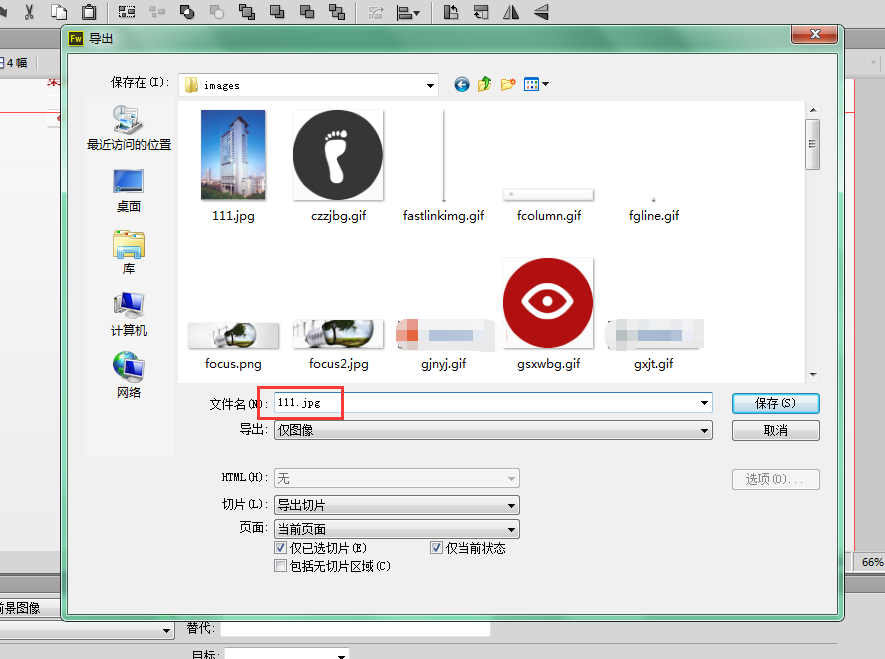
Task: Open the 导出 (仅图像) dropdown
Action: 706,429
